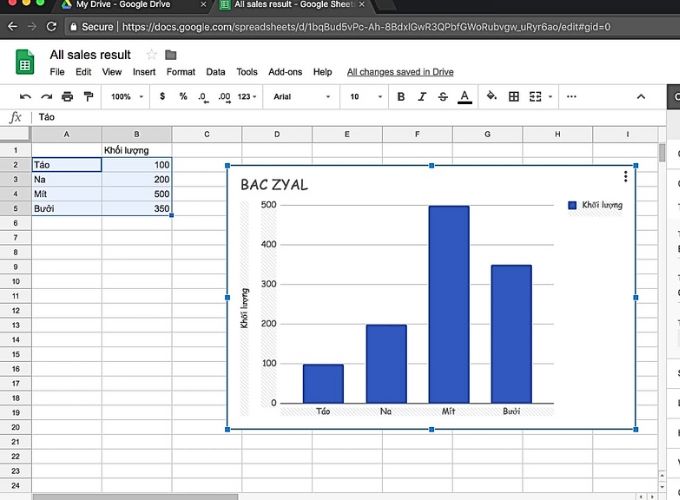Open the Google Sheets home icon
This screenshot has height=500, width=680.
[x=25, y=62]
